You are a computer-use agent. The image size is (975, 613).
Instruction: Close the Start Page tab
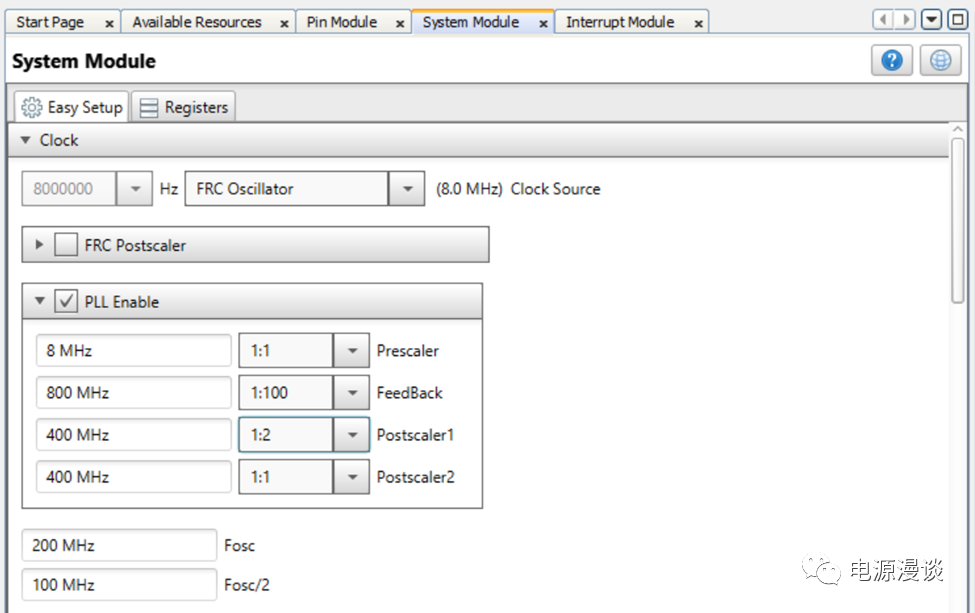point(109,23)
